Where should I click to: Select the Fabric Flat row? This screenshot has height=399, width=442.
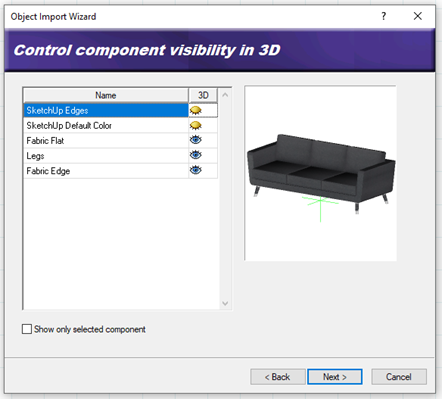[x=106, y=140]
